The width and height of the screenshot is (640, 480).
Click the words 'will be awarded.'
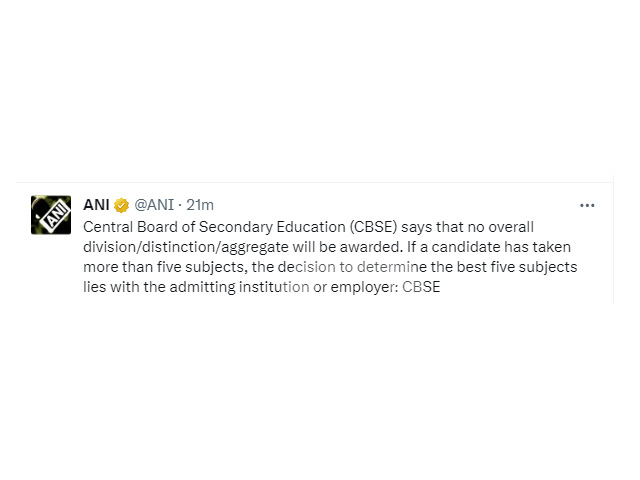coord(348,247)
